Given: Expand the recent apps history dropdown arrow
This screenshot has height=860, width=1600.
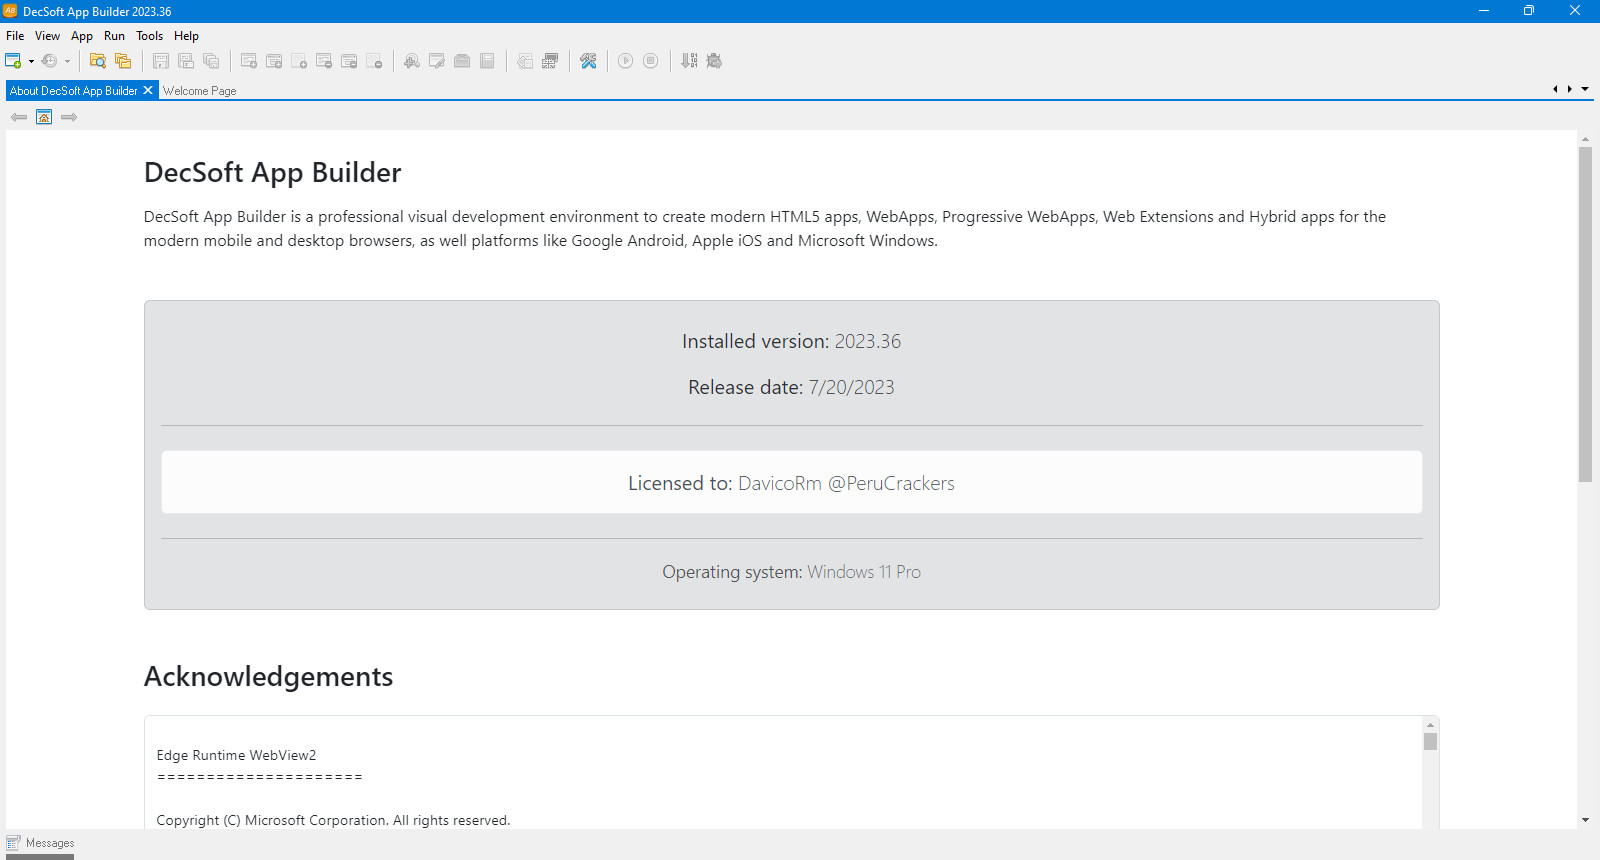Looking at the screenshot, I should [x=67, y=61].
